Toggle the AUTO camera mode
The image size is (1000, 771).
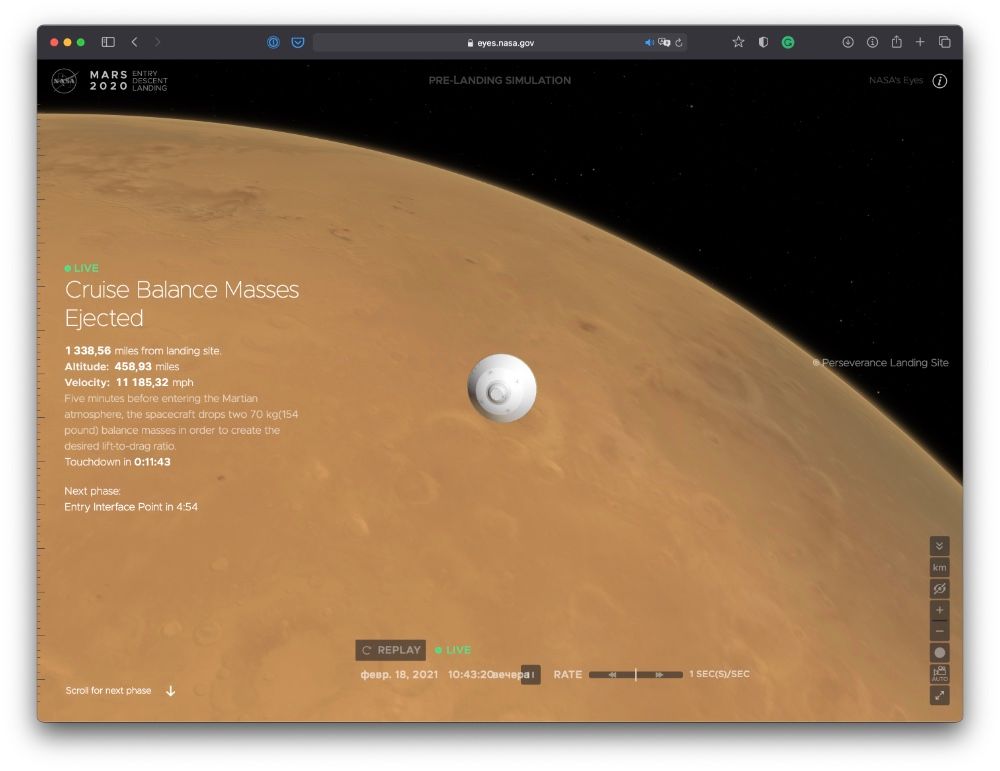pos(939,674)
